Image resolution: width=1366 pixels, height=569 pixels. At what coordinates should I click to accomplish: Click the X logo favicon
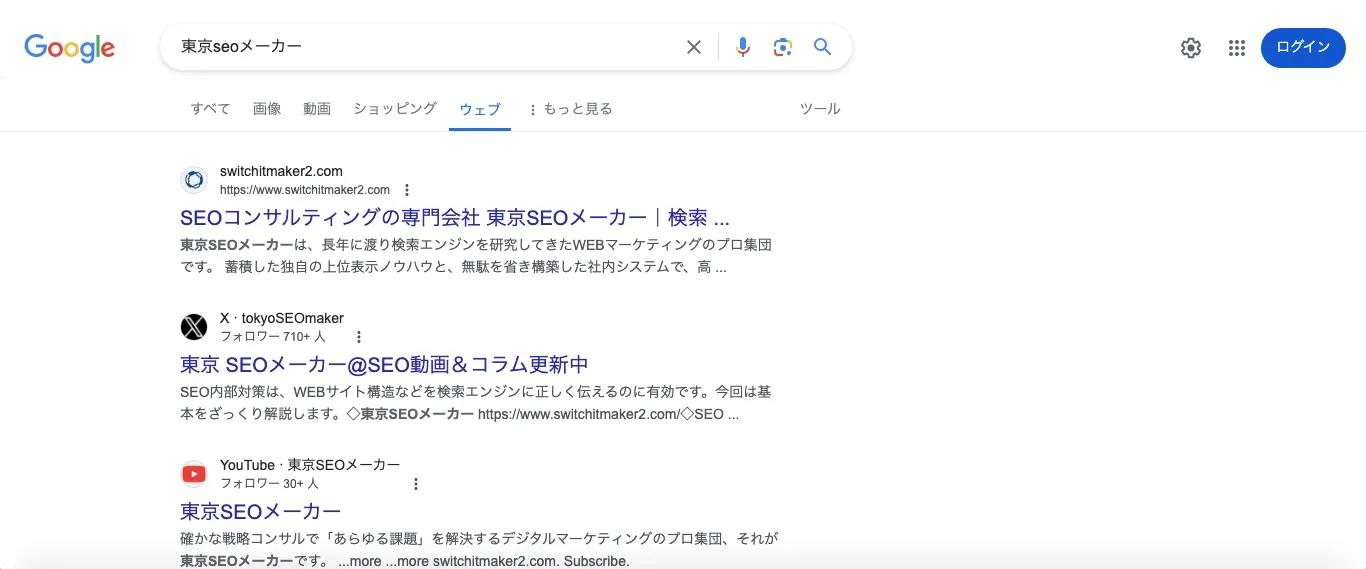(193, 327)
